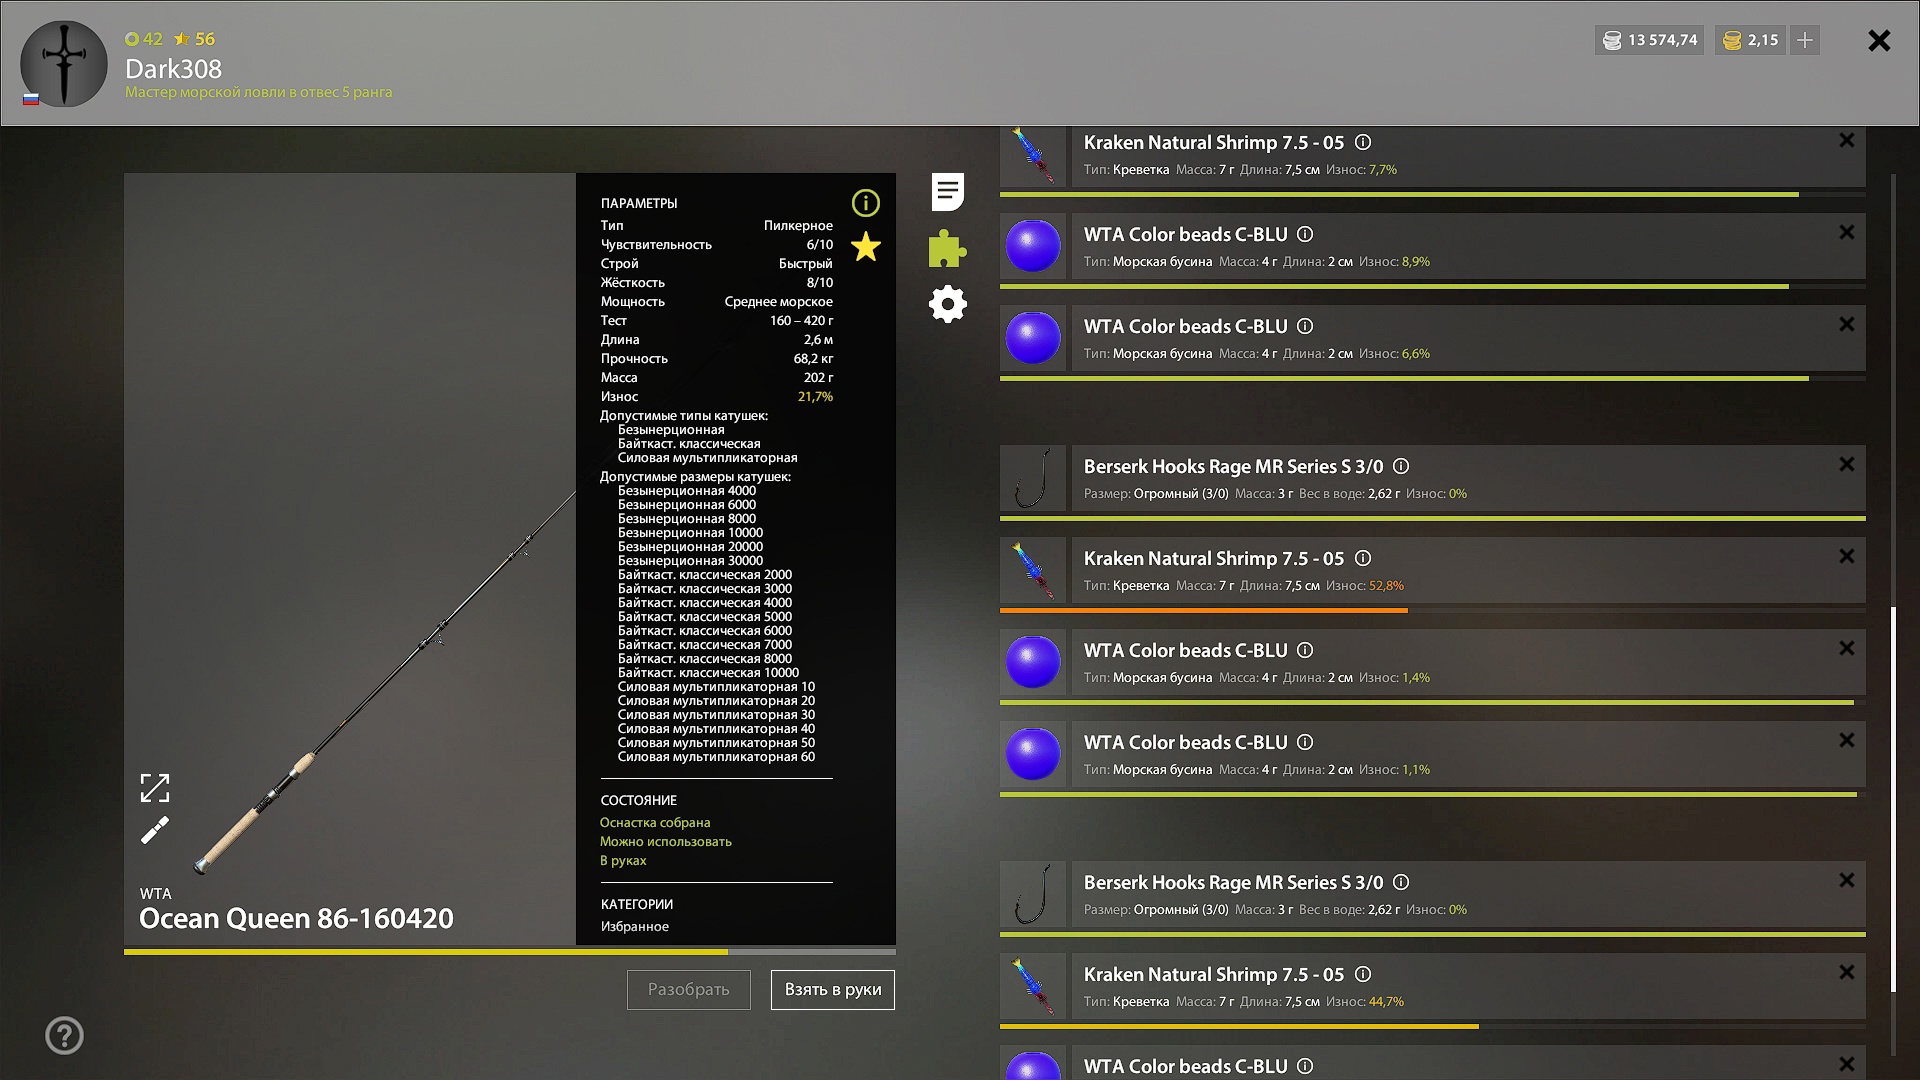
Task: Show info for Kraken Shrimp with 7,7% wear
Action: [1363, 142]
